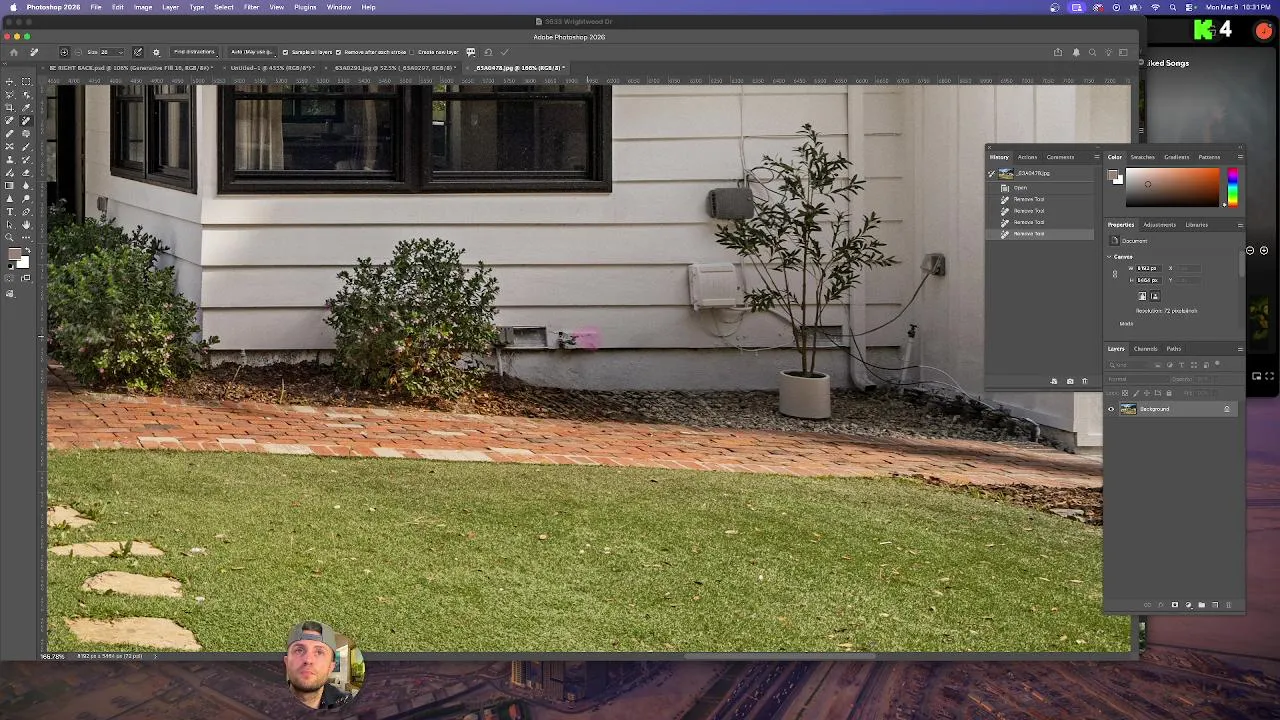The image size is (1280, 720).
Task: Select the active Remove tool in toolbar
Action: tap(26, 120)
